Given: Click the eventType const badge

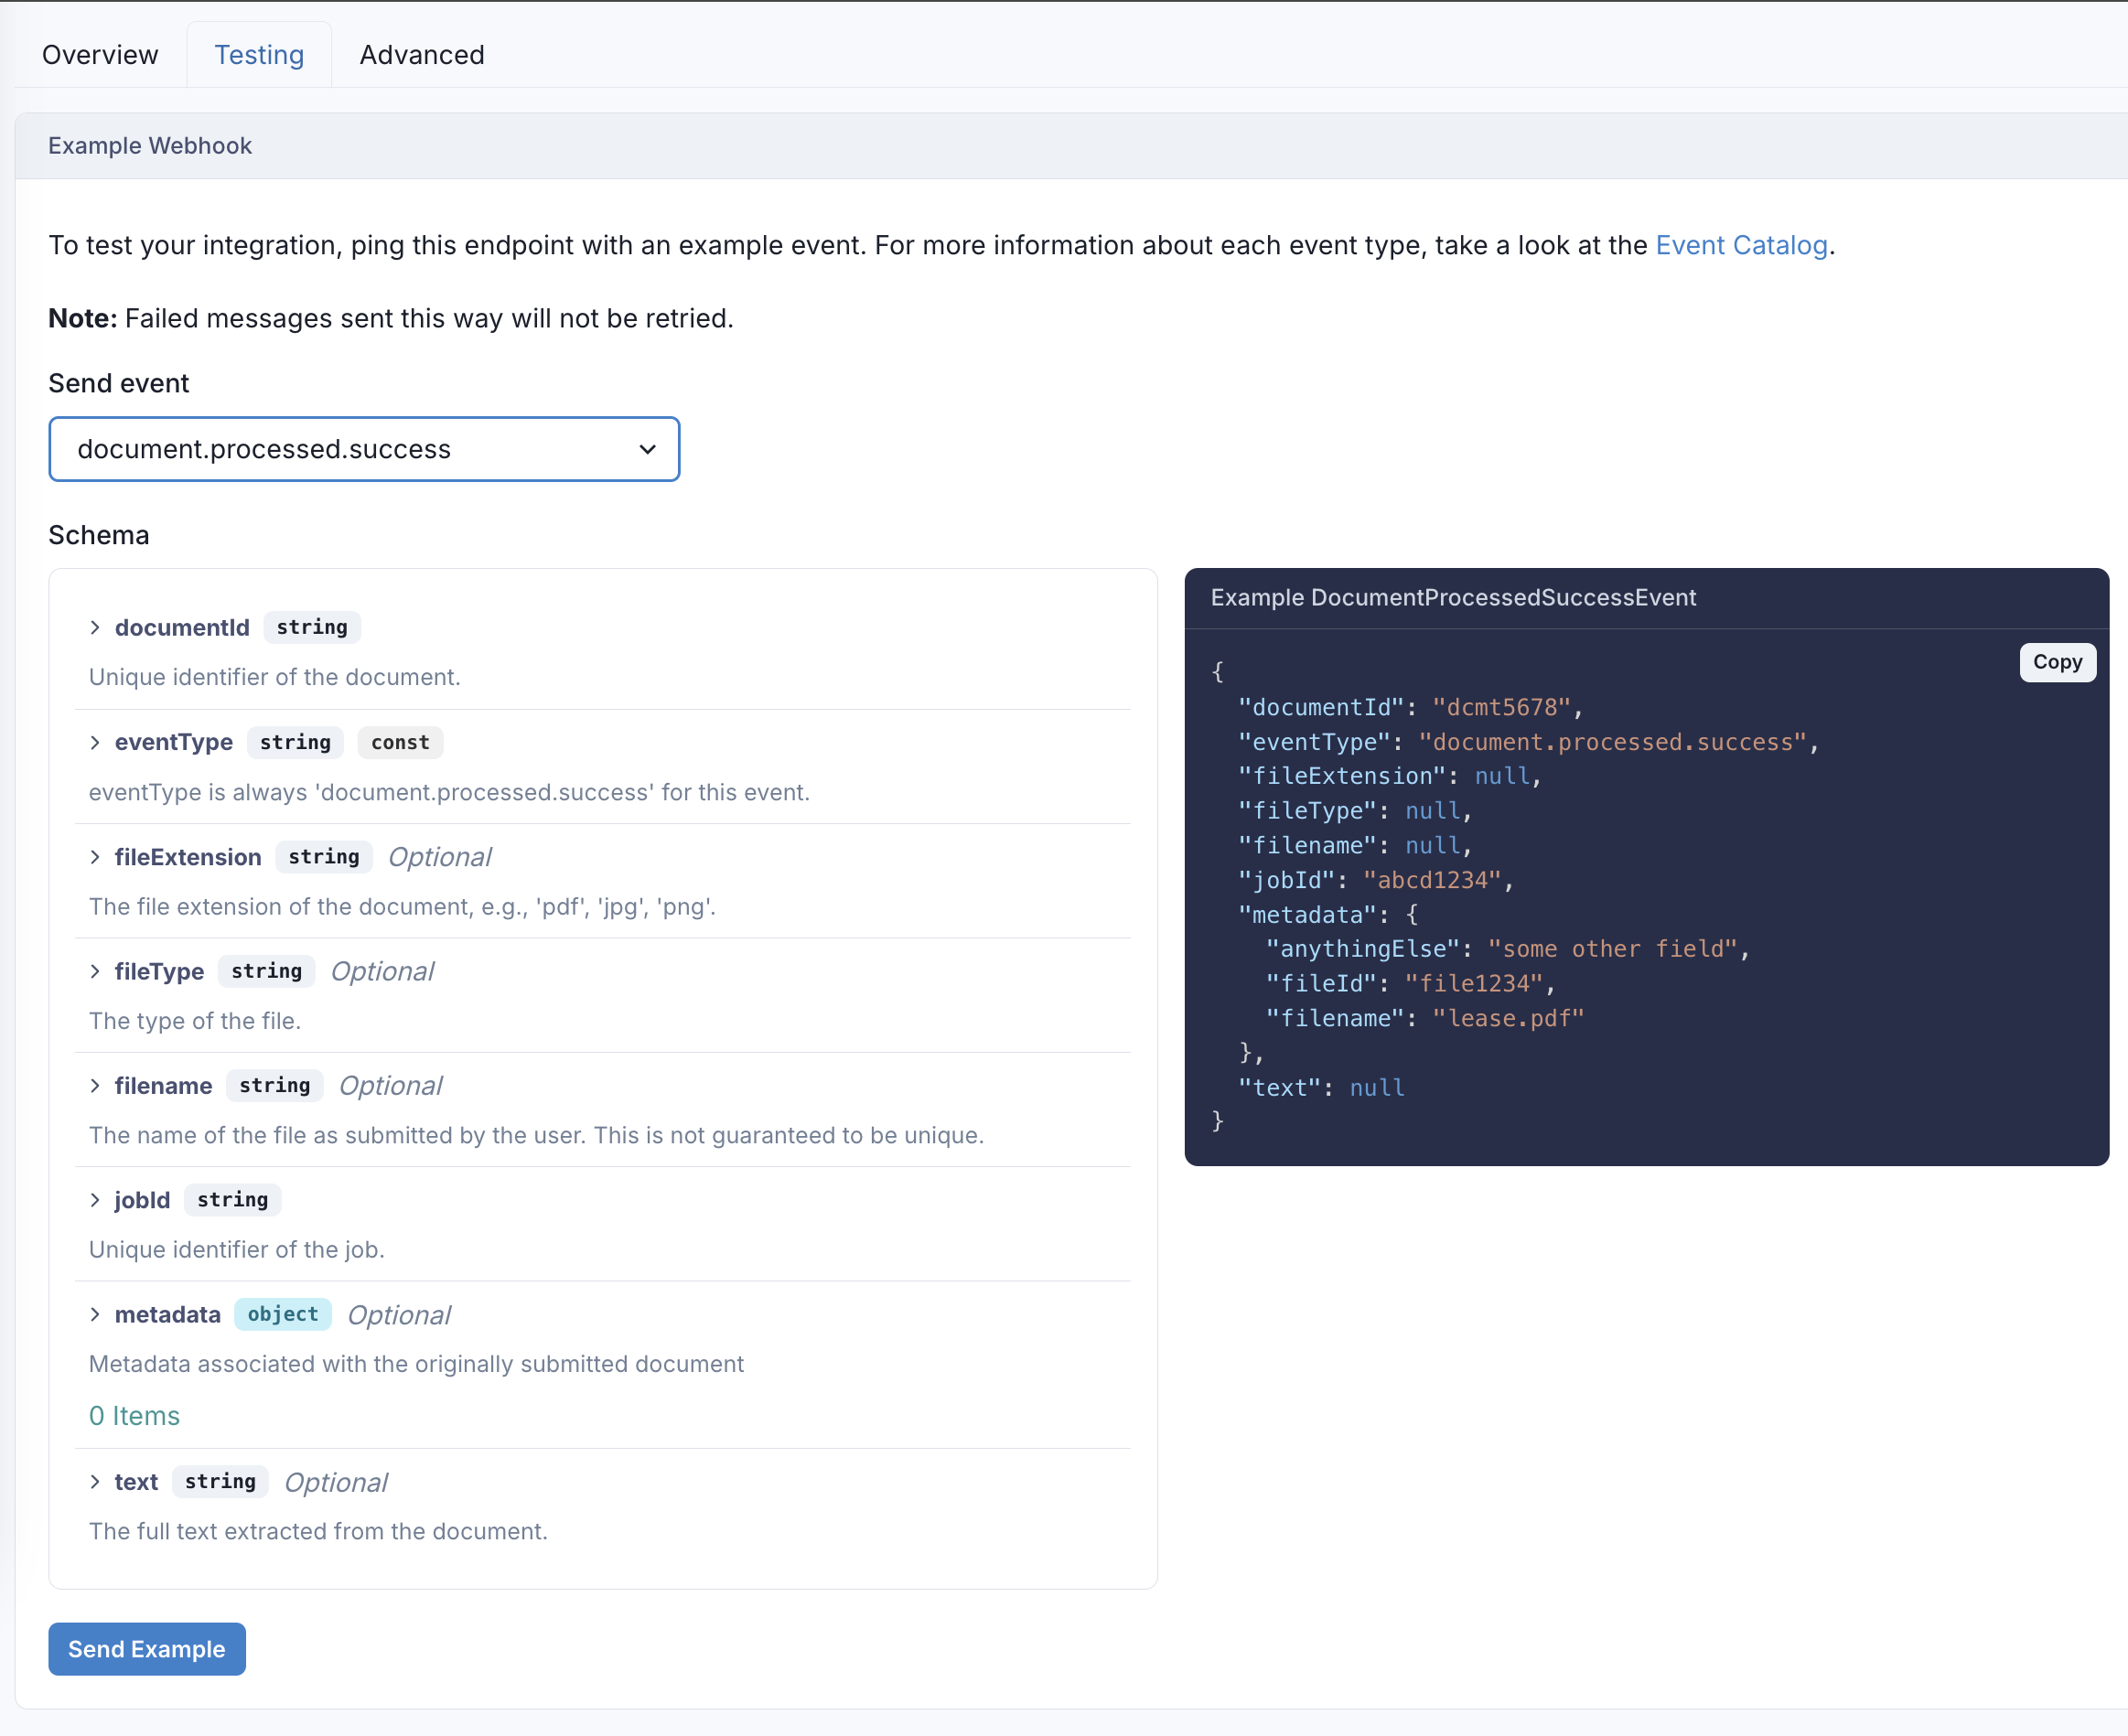Looking at the screenshot, I should point(400,742).
